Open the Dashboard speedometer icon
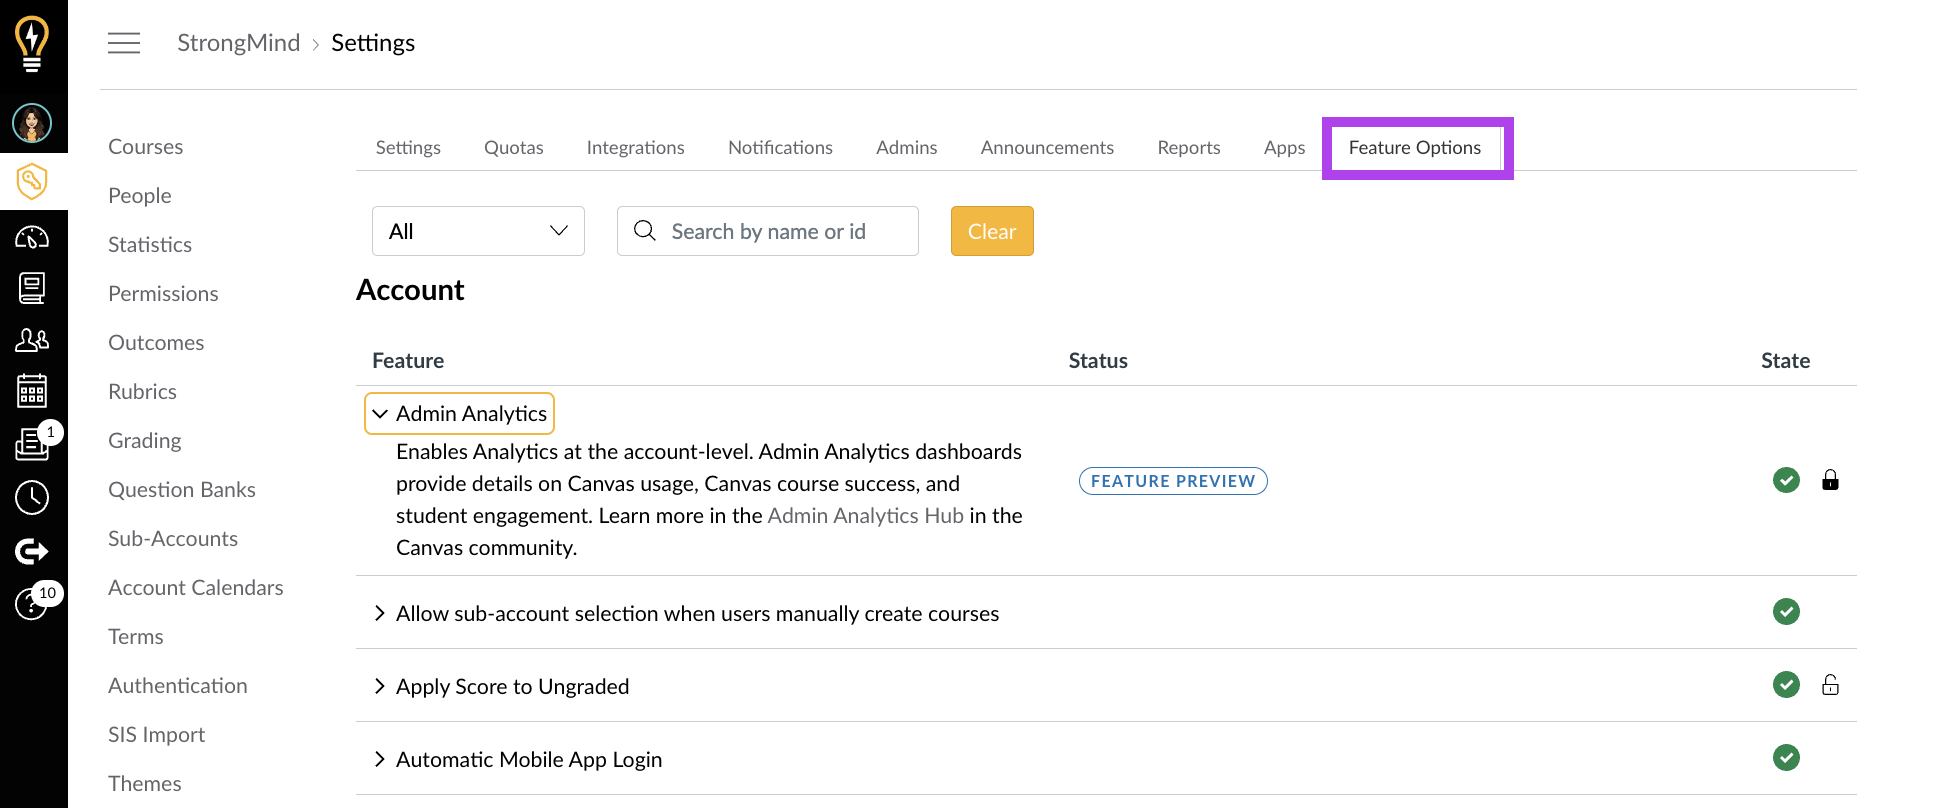The width and height of the screenshot is (1938, 808). pos(32,238)
